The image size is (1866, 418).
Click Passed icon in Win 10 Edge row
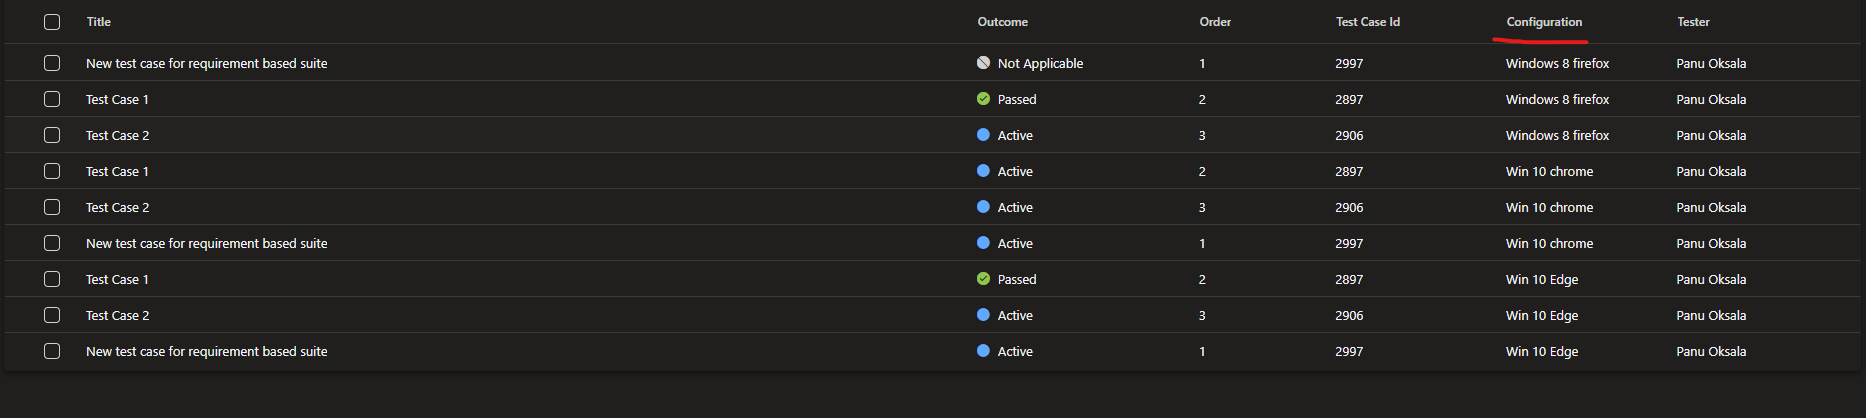[x=983, y=279]
